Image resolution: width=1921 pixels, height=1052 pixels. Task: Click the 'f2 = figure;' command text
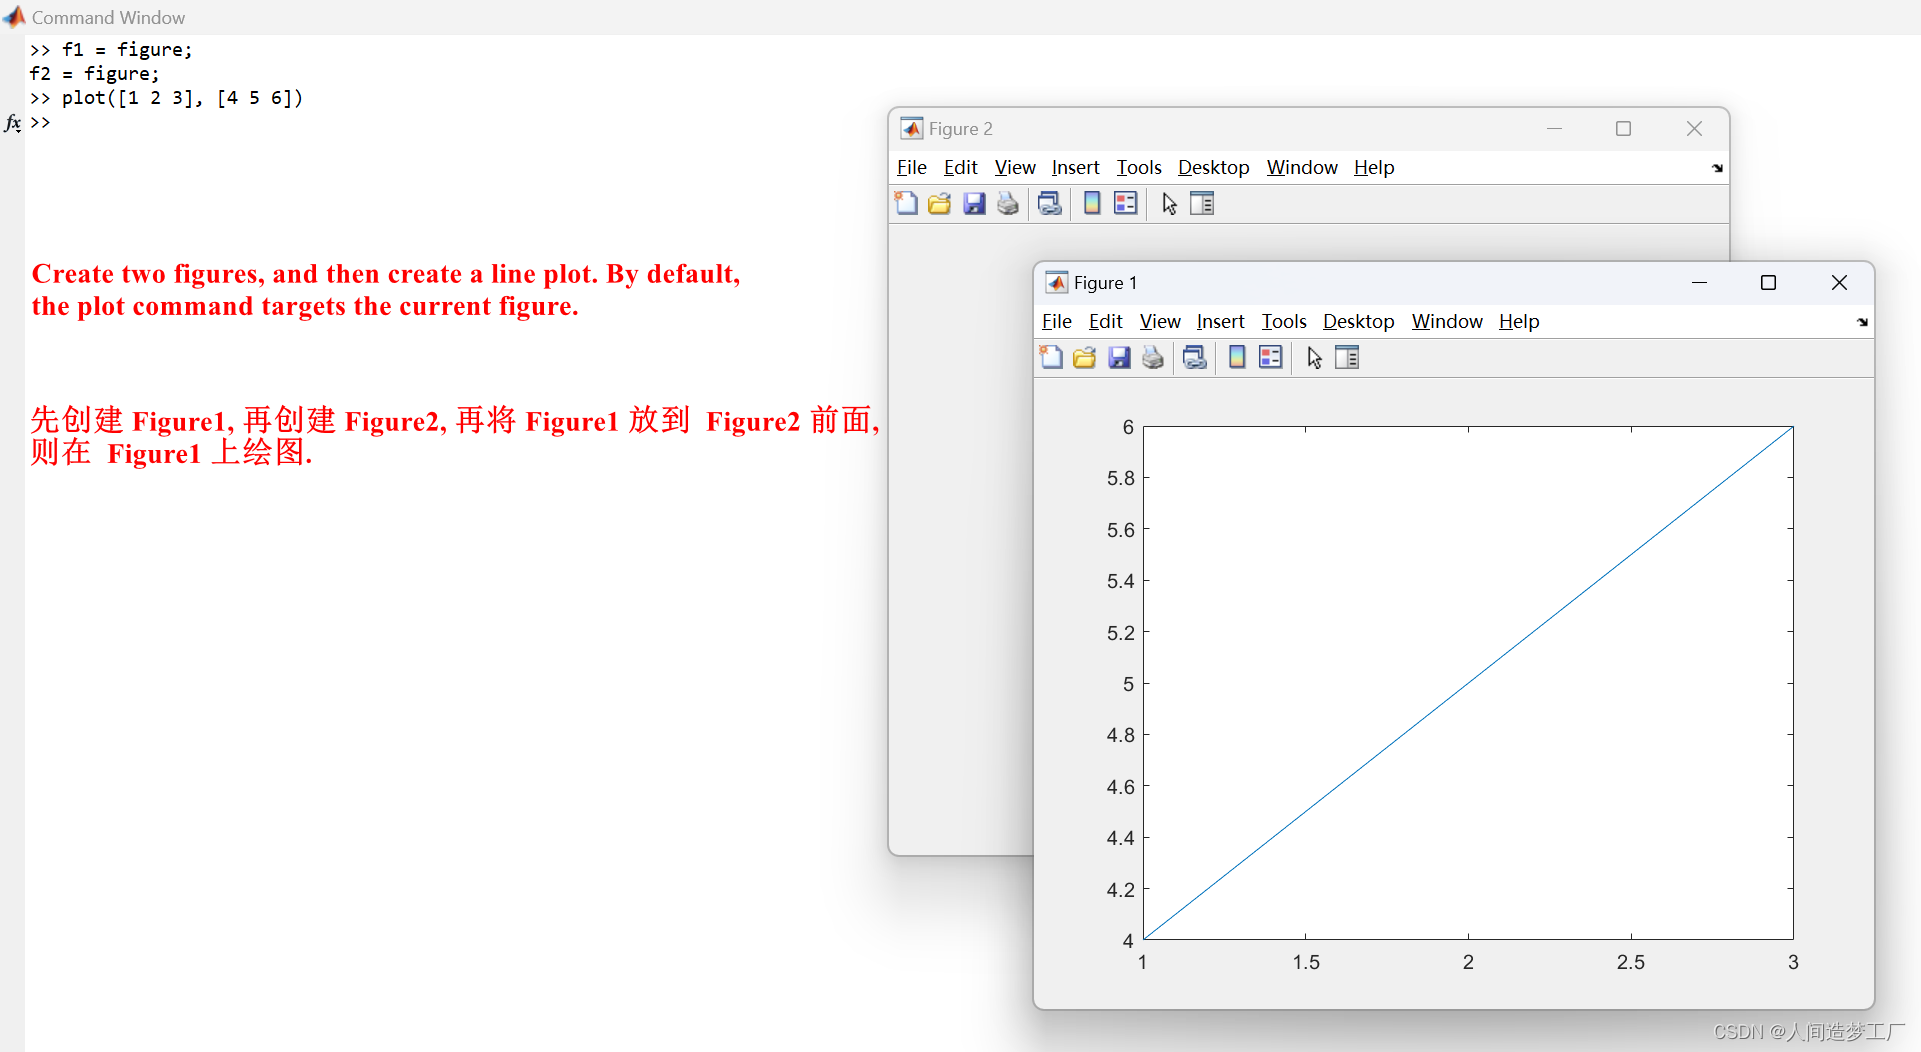94,74
